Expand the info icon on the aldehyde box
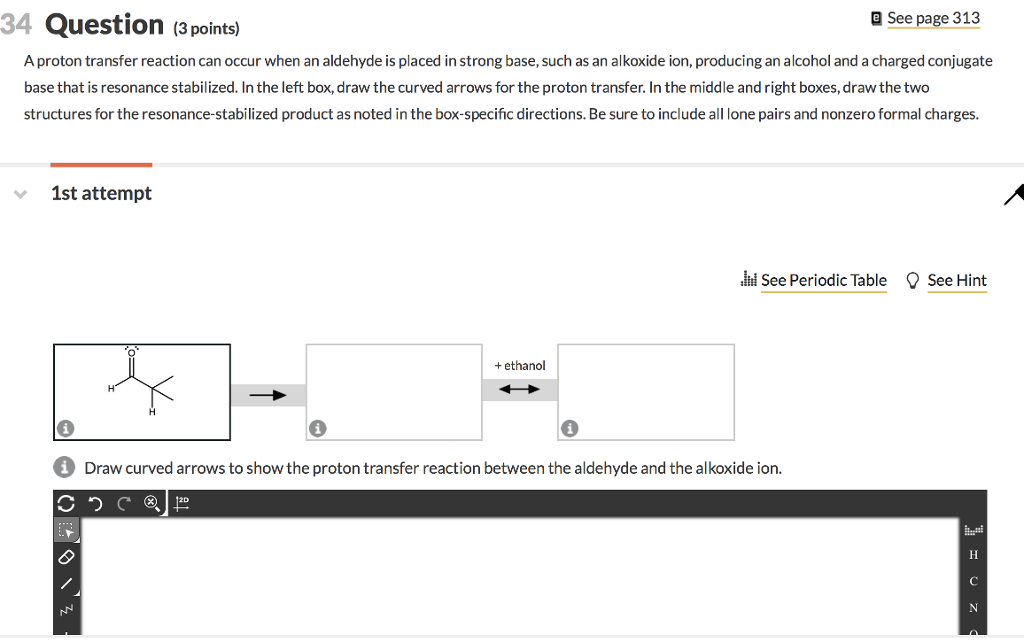The image size is (1024, 642). tap(65, 427)
